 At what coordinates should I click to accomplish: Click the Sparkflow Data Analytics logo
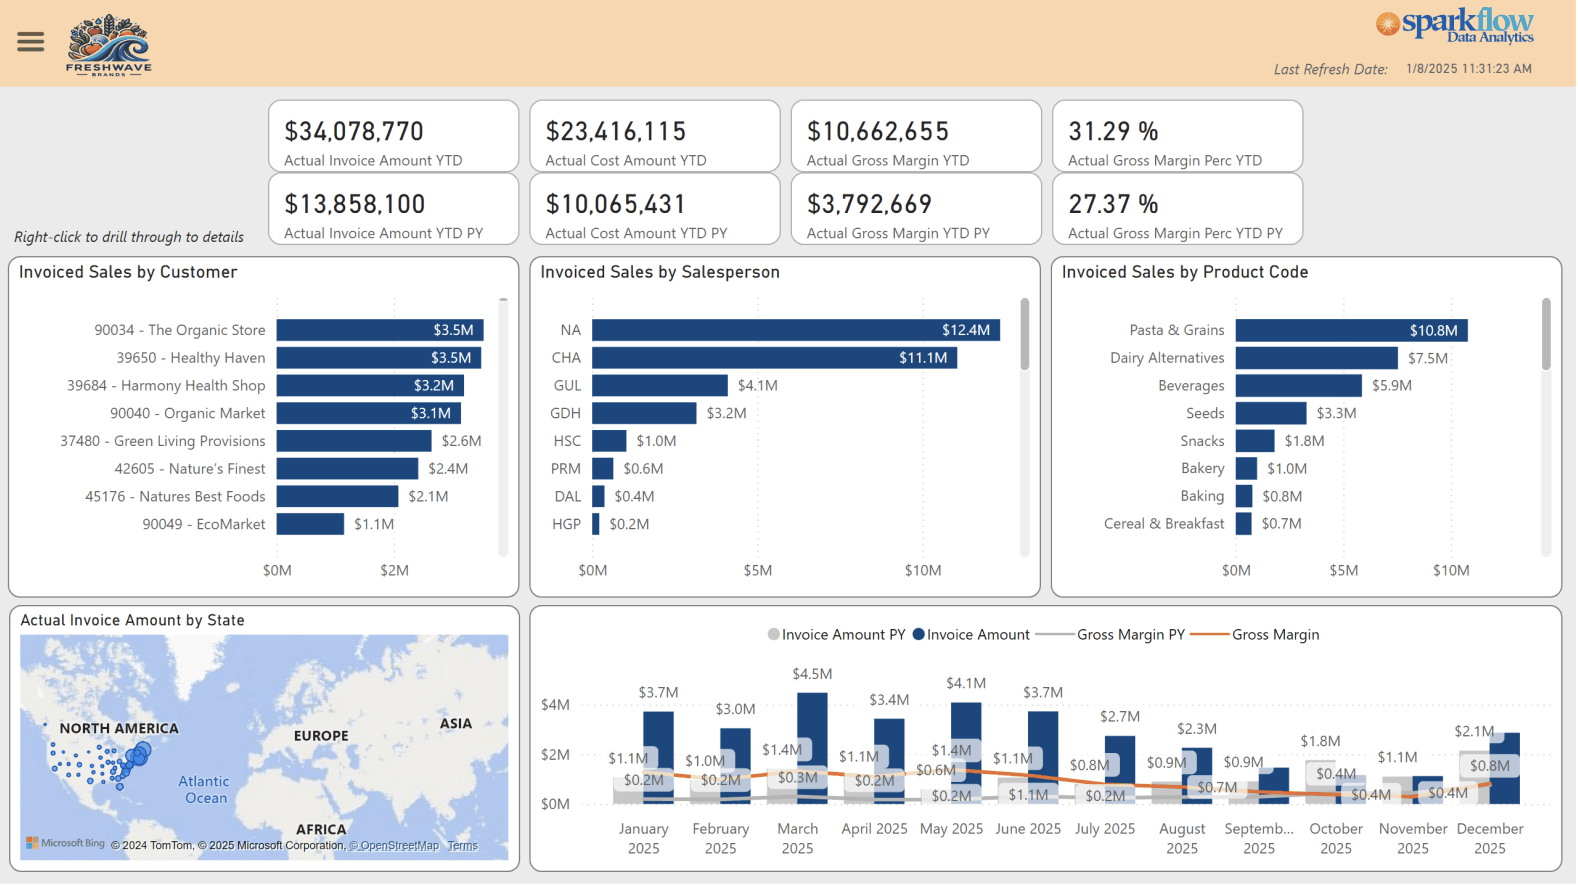coord(1455,26)
